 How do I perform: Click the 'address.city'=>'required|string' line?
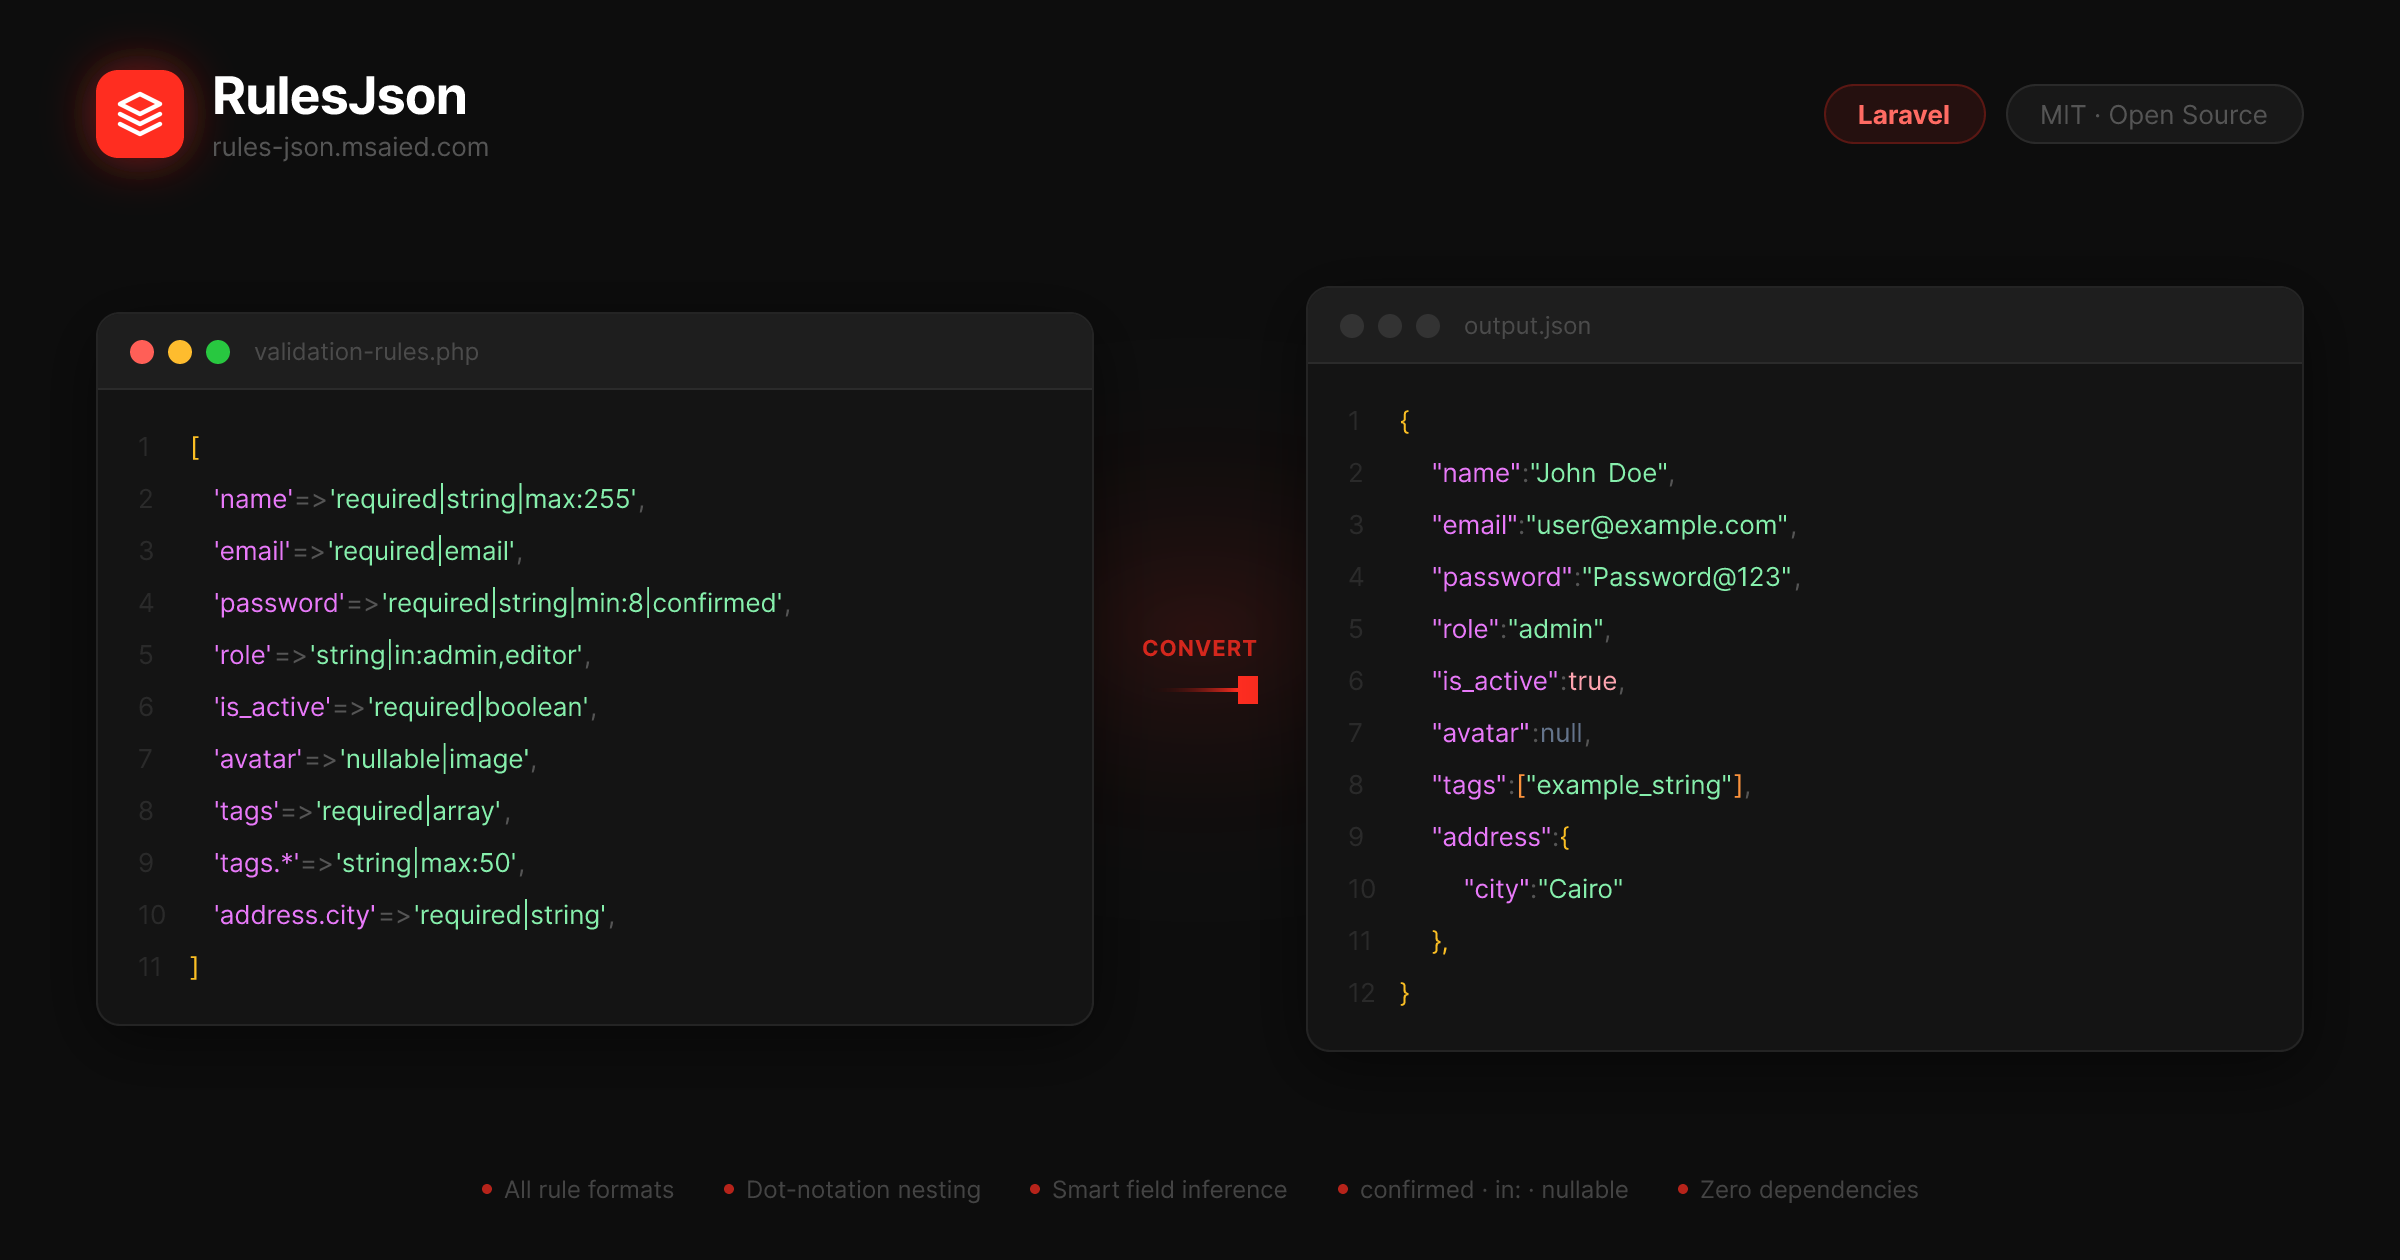414,915
